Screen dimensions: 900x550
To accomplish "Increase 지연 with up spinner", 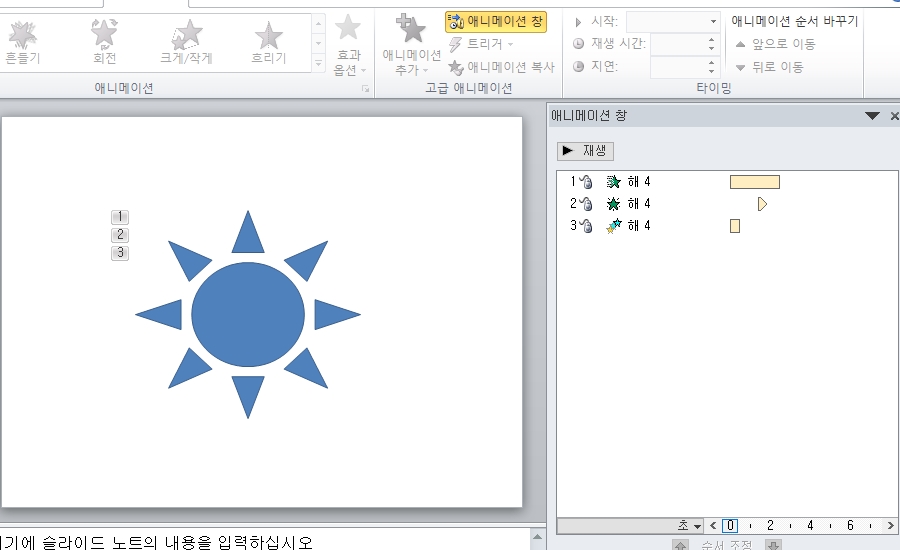I will click(712, 63).
